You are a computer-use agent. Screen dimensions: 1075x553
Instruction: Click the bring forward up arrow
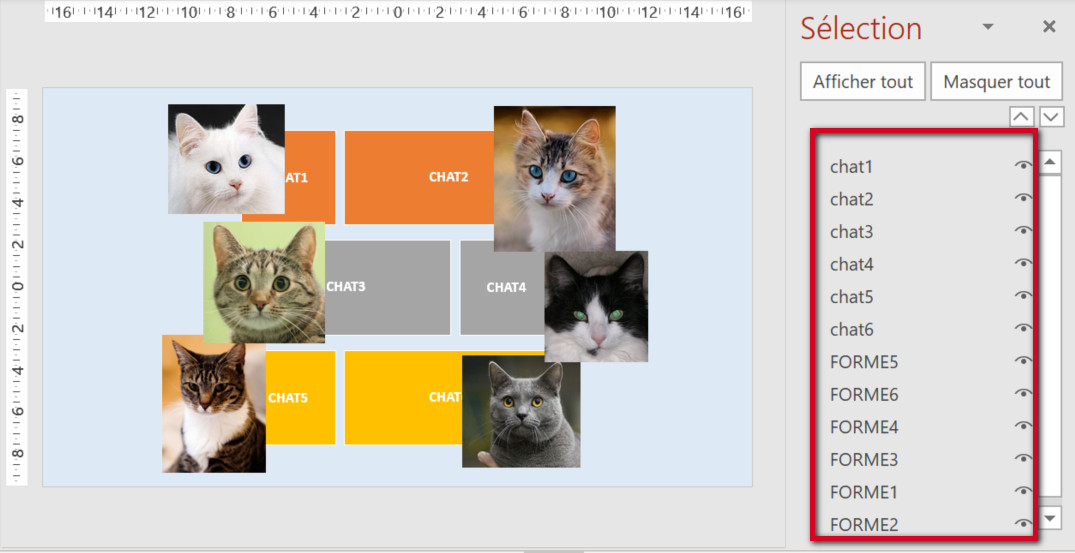(1020, 117)
